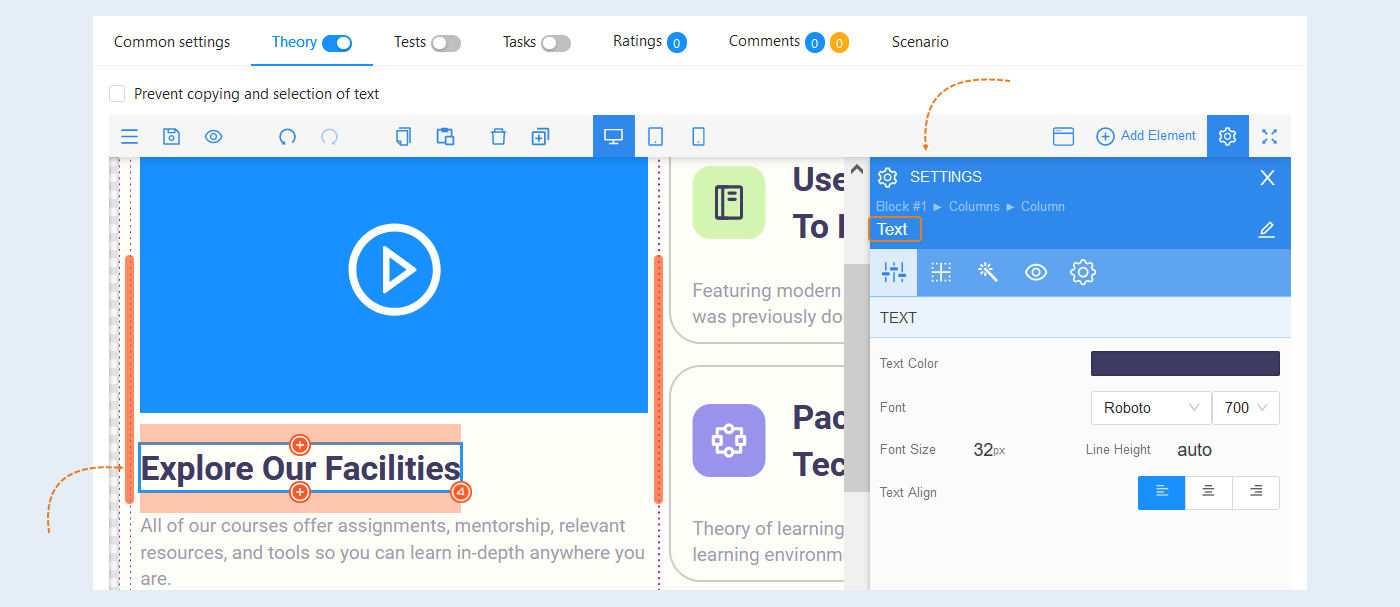1400x607 pixels.
Task: Click the courses description paragraph text
Action: pyautogui.click(x=393, y=552)
